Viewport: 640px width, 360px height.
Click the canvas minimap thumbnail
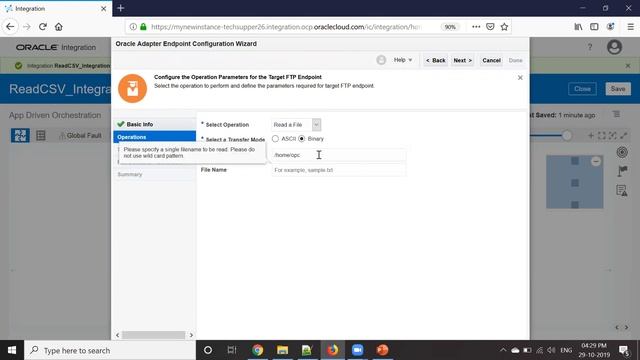(575, 182)
